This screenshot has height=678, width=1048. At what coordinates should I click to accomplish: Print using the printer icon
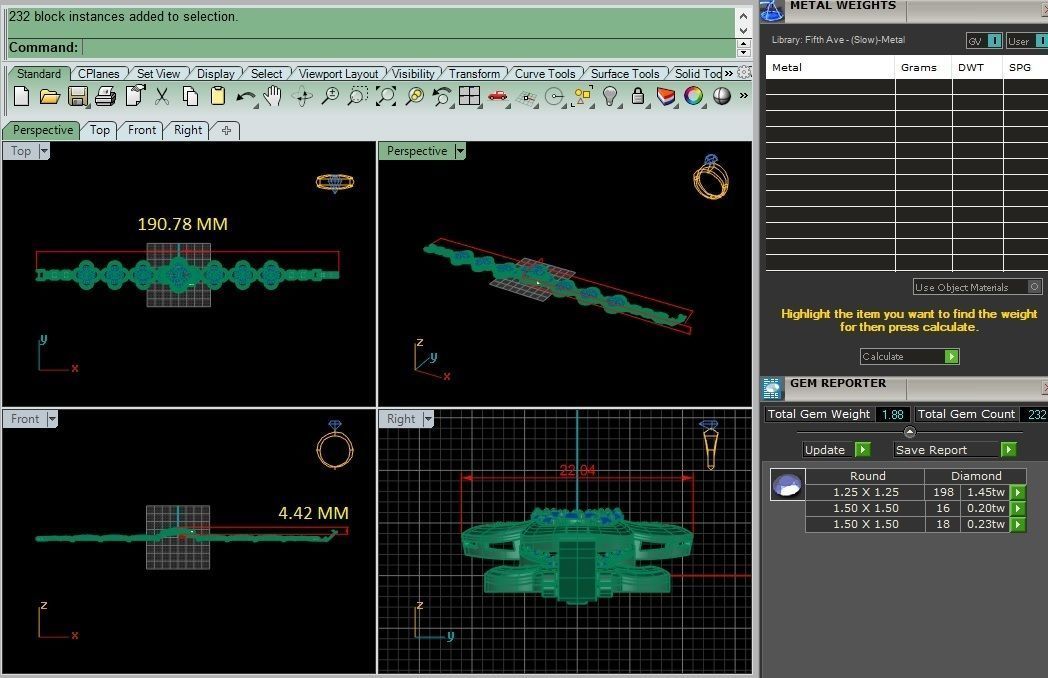coord(105,97)
